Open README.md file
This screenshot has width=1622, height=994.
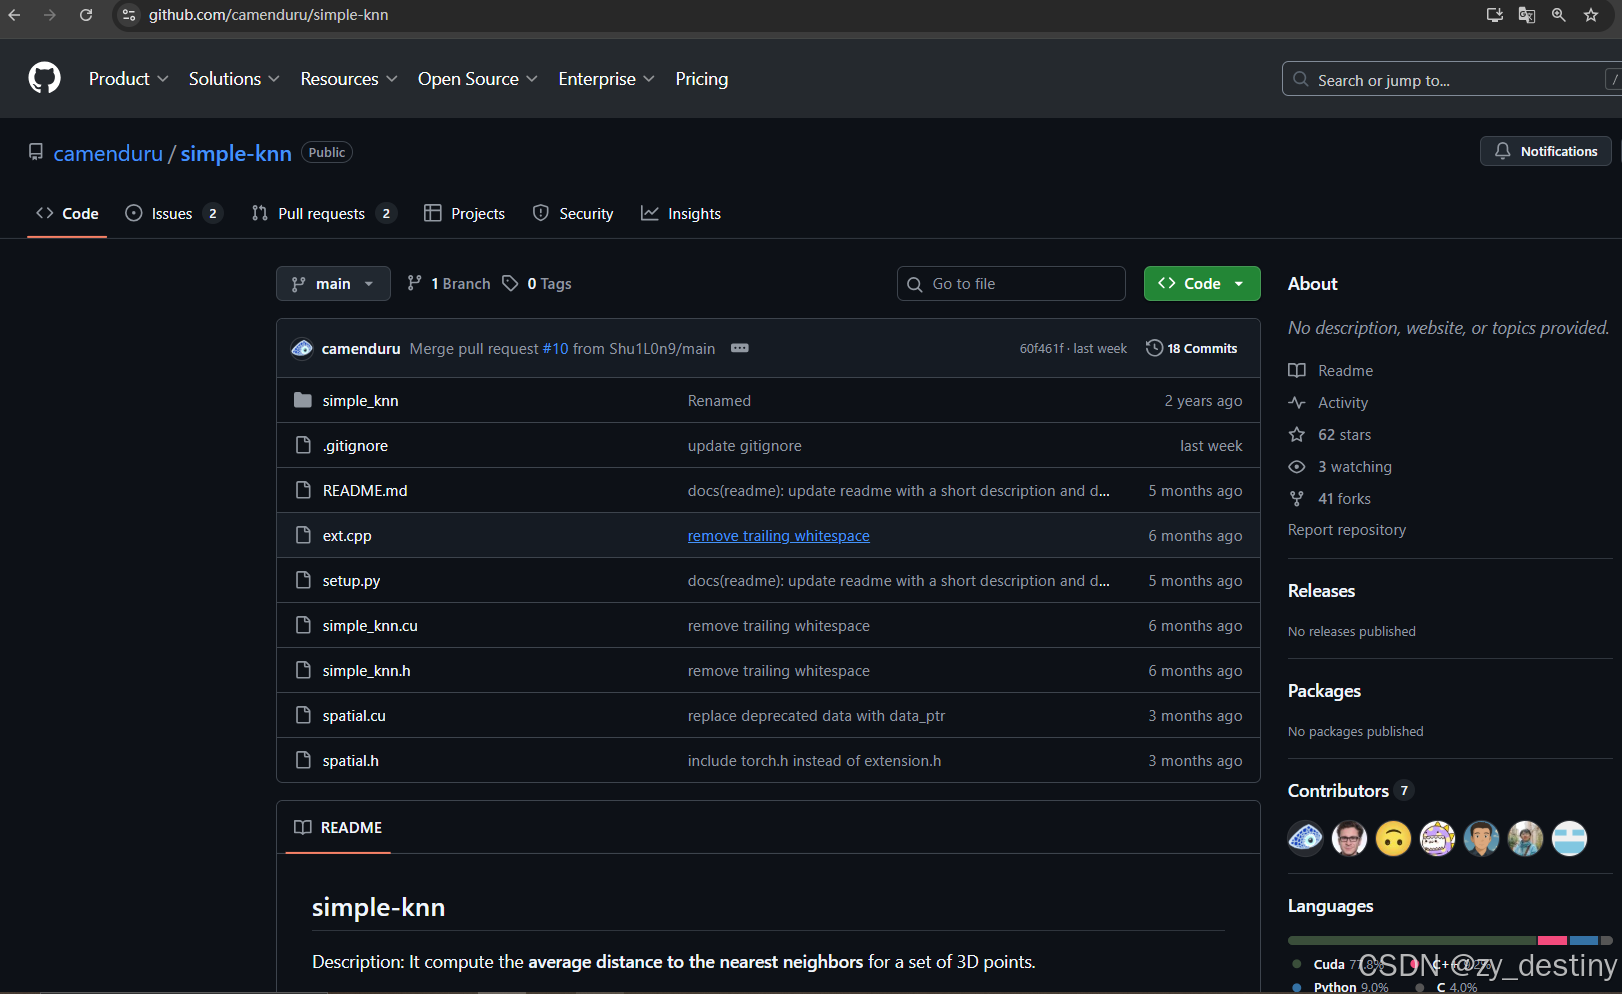(365, 490)
